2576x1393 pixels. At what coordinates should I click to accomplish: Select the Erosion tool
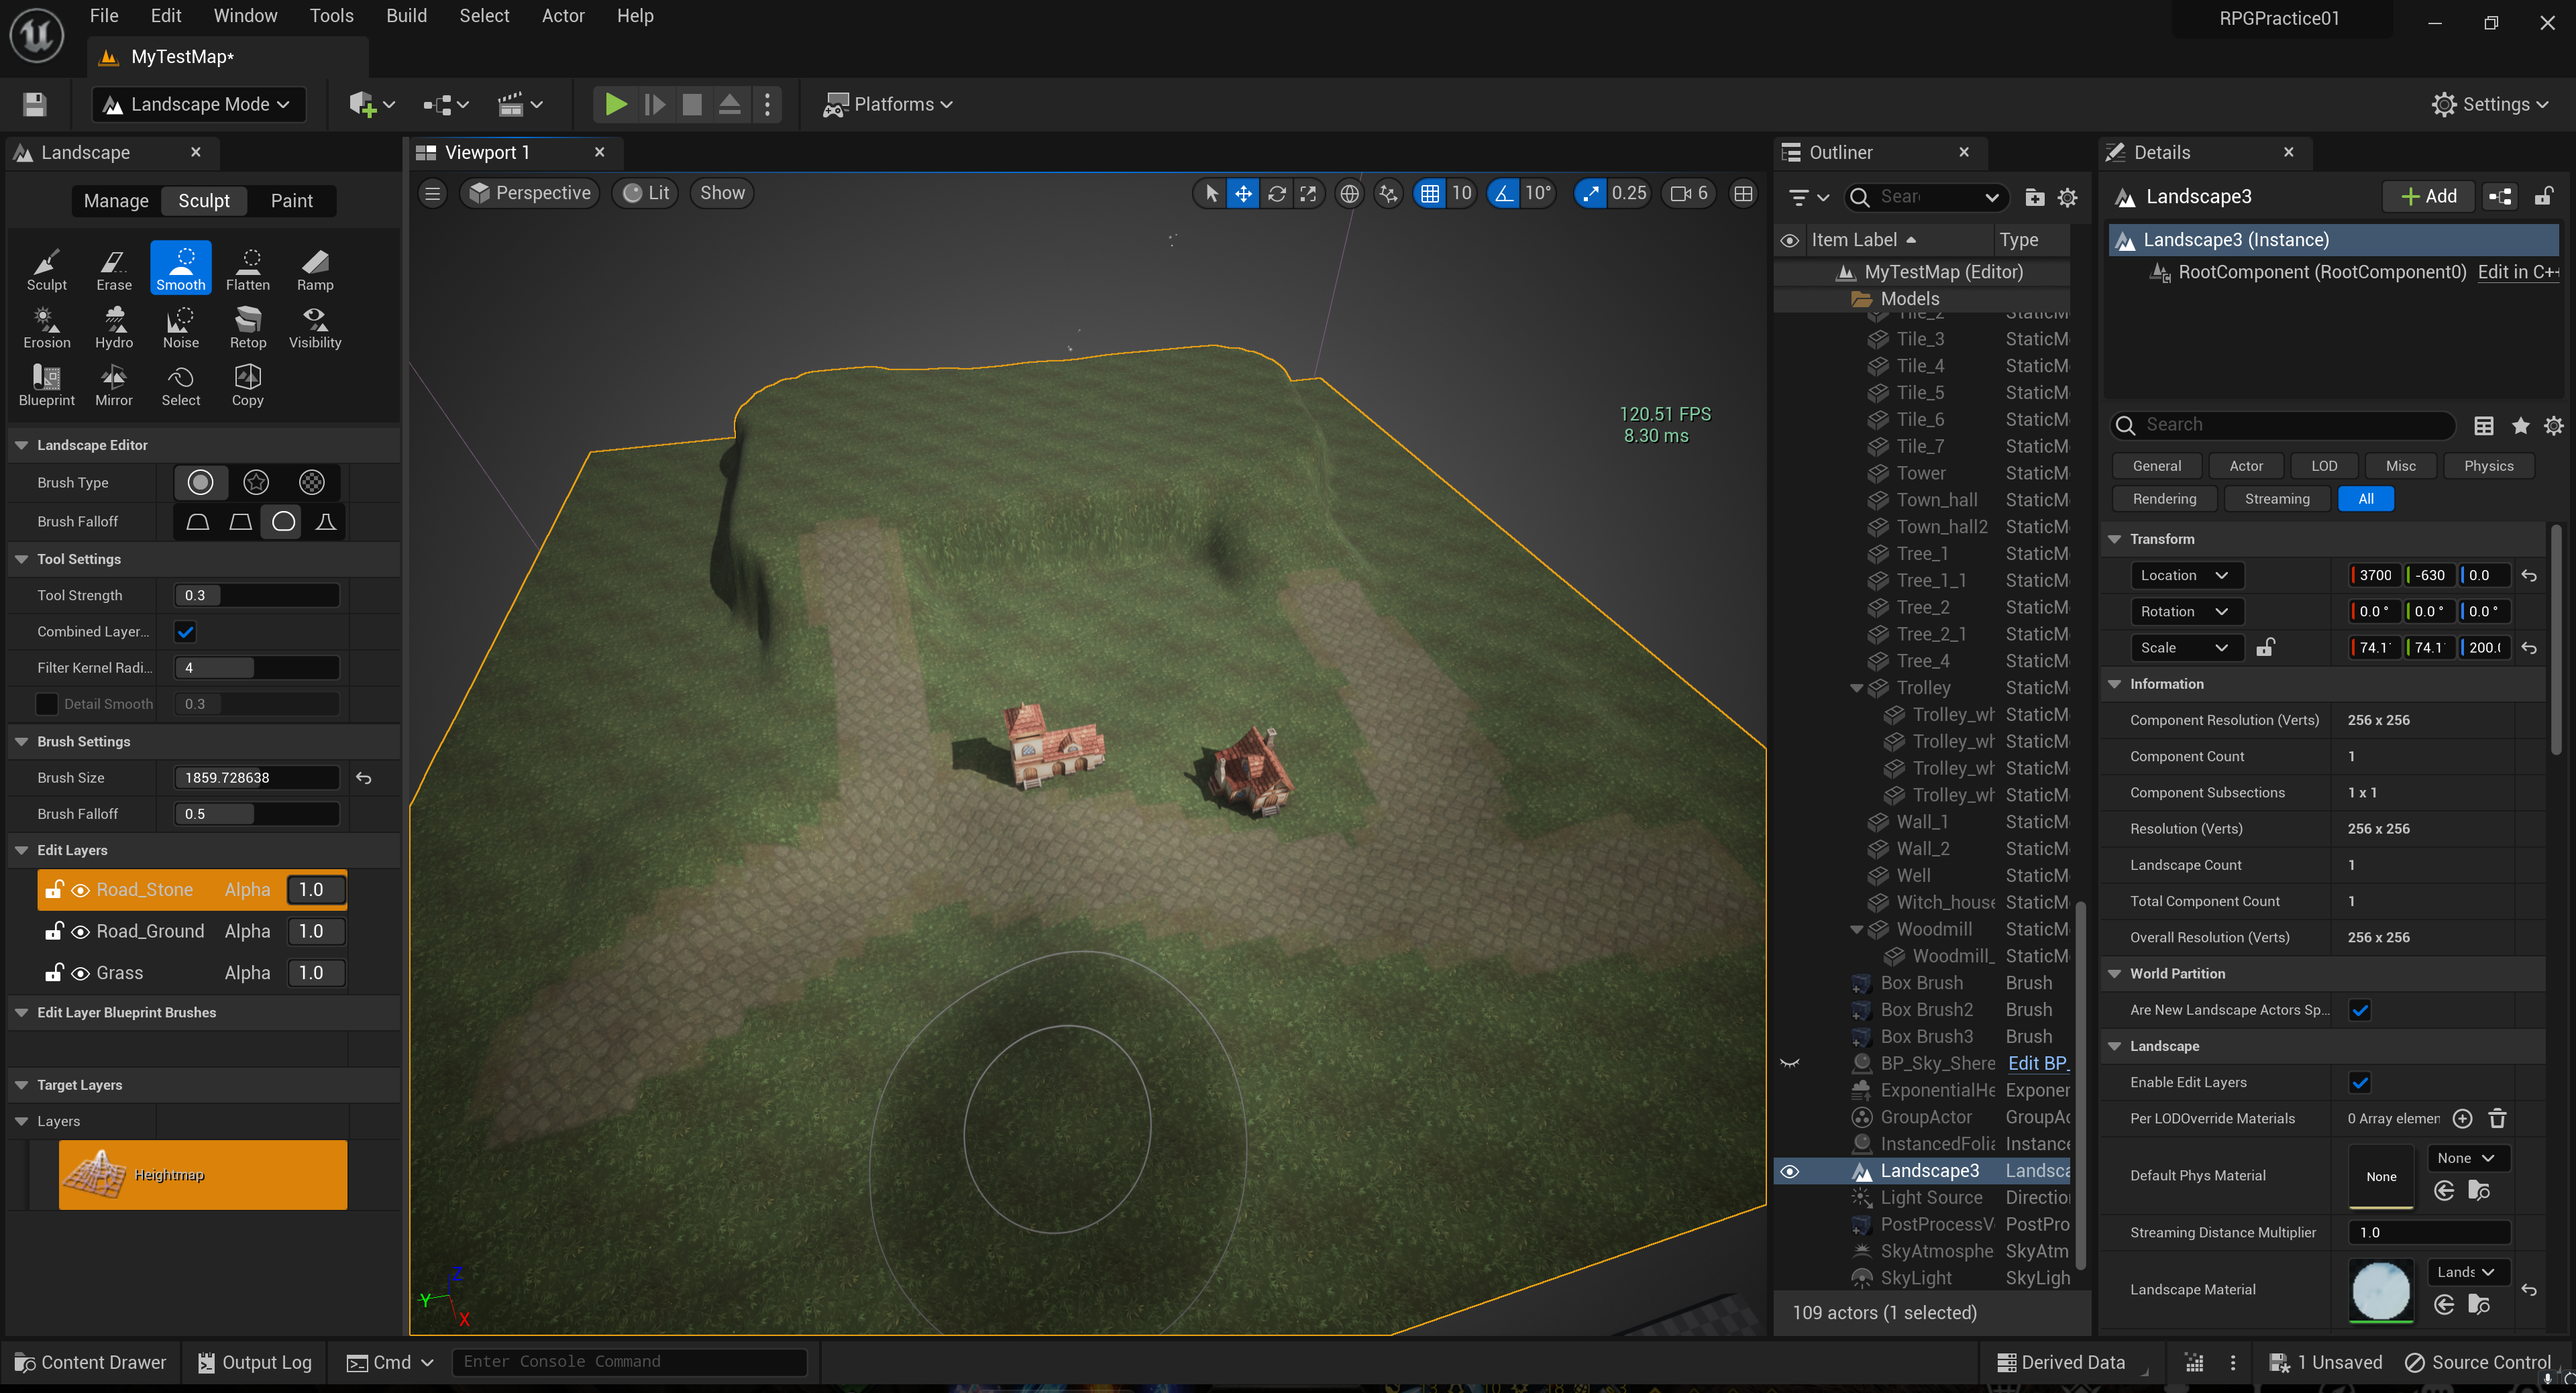click(46, 326)
